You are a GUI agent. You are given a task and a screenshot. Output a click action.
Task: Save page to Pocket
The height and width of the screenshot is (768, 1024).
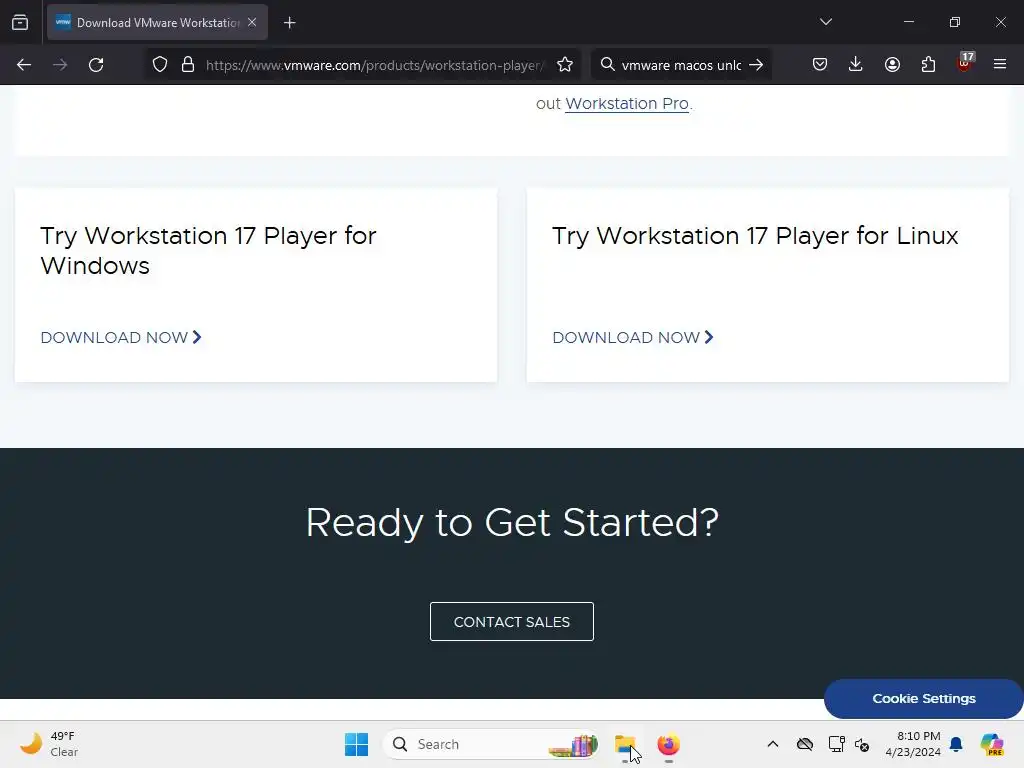(820, 65)
